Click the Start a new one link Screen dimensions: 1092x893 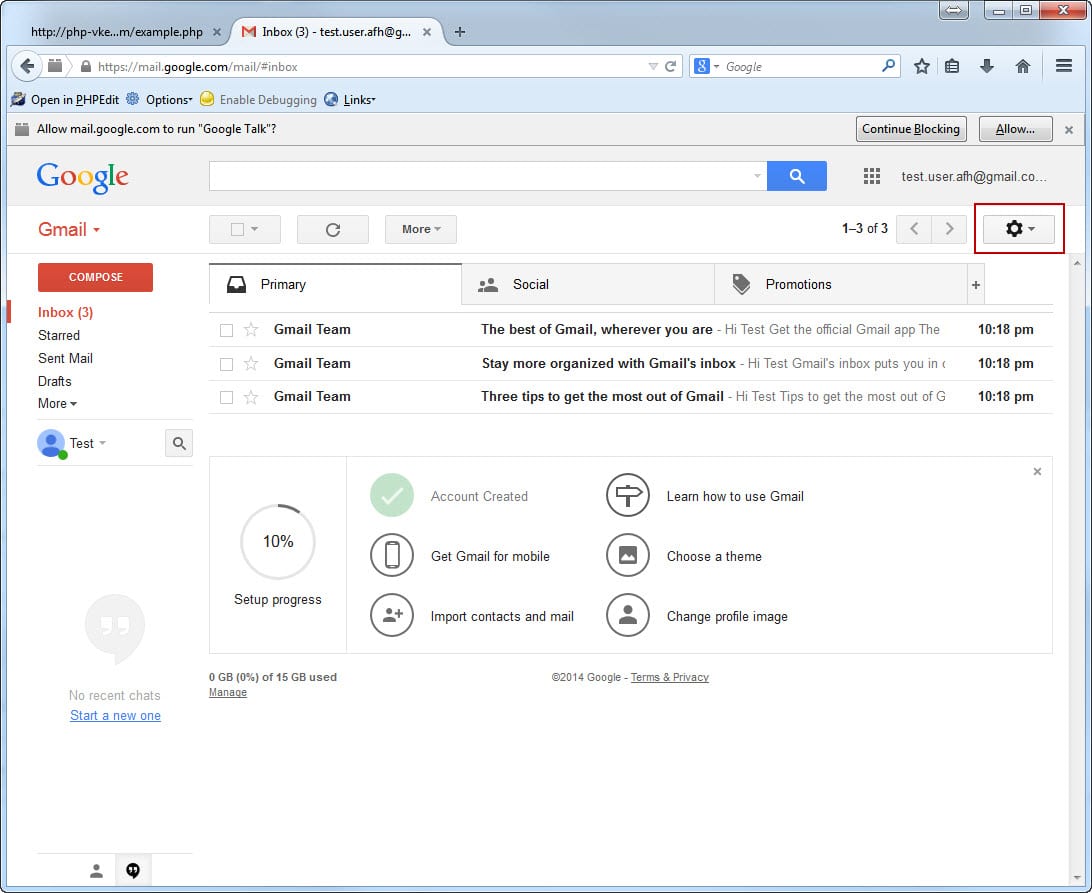(x=115, y=716)
